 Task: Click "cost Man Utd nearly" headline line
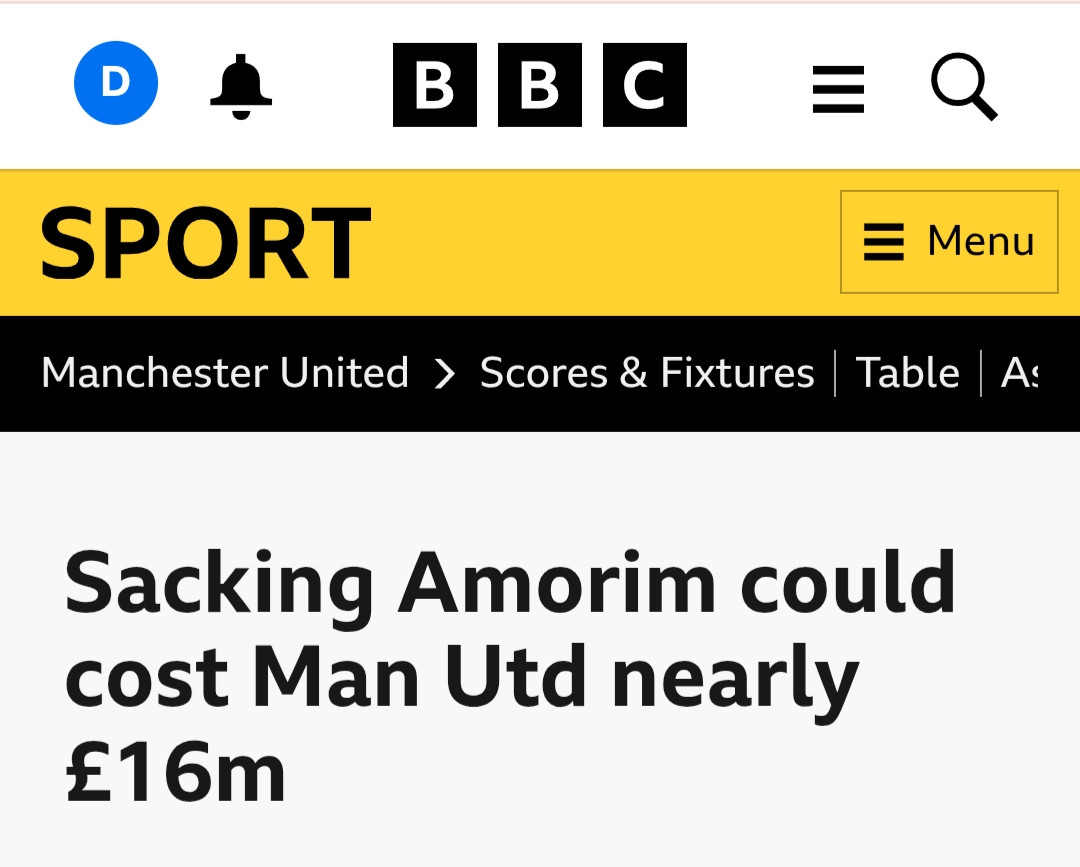pos(462,679)
